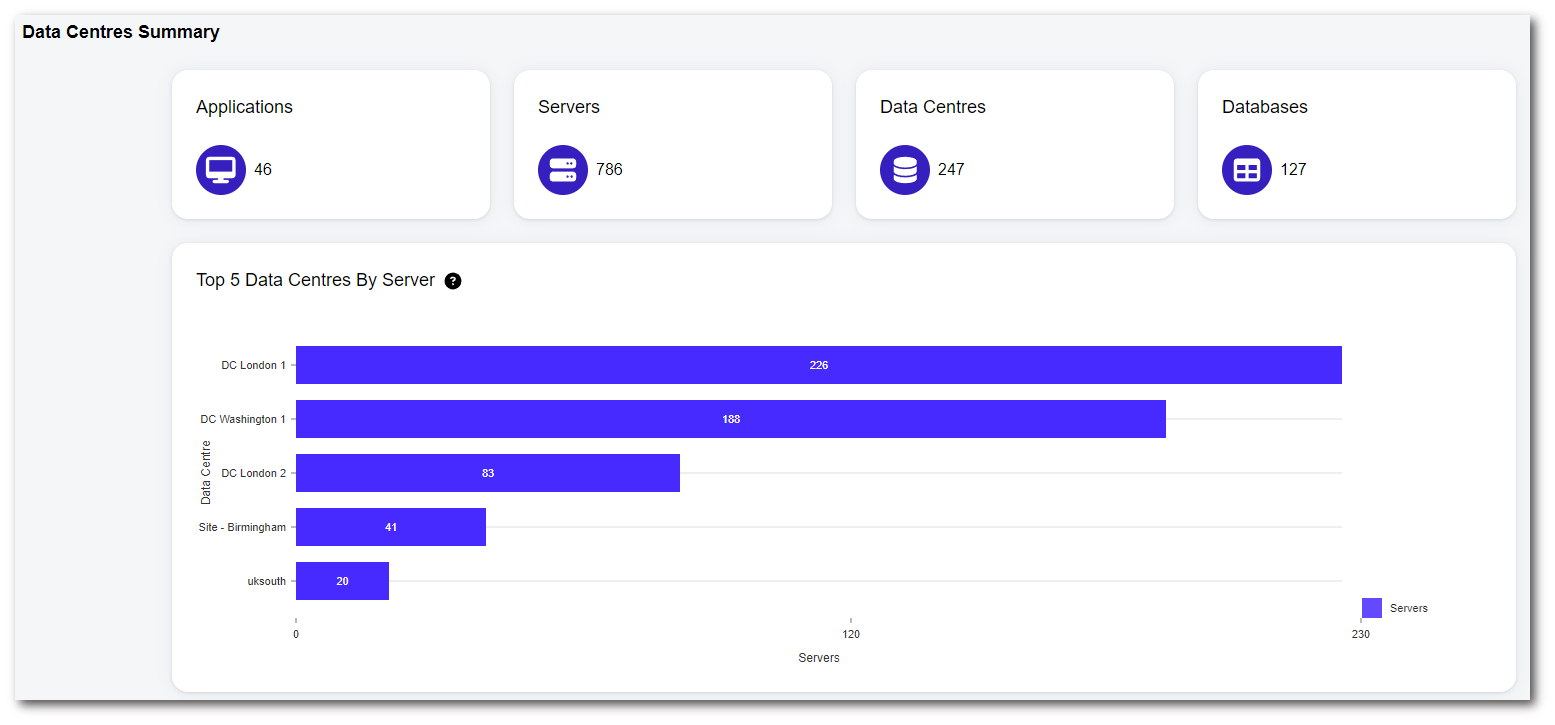Click the 247 data centres count
1555x725 pixels.
pyautogui.click(x=951, y=170)
